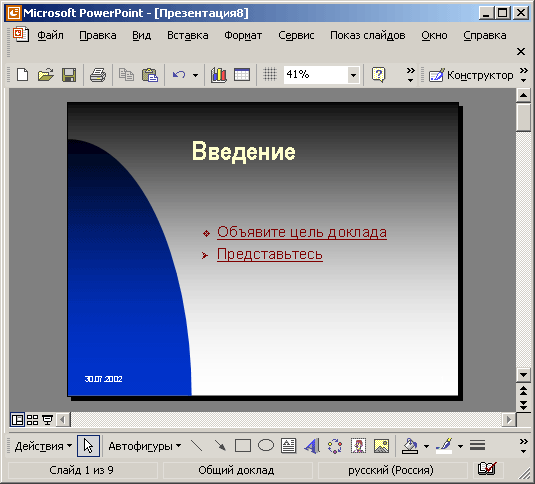Expand the fill color dropdown arrow
Image resolution: width=535 pixels, height=484 pixels.
(426, 446)
